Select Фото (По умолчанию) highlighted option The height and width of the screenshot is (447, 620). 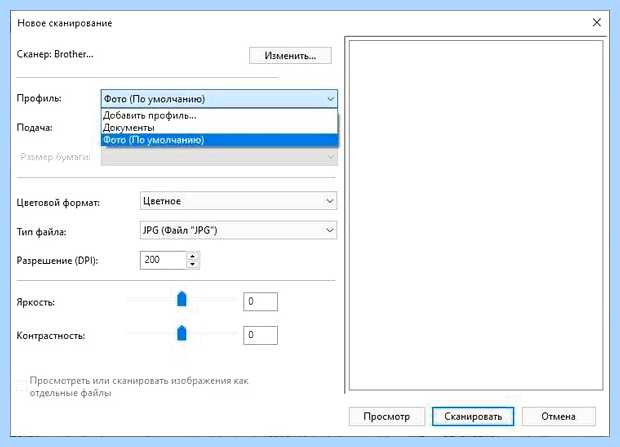click(x=219, y=140)
